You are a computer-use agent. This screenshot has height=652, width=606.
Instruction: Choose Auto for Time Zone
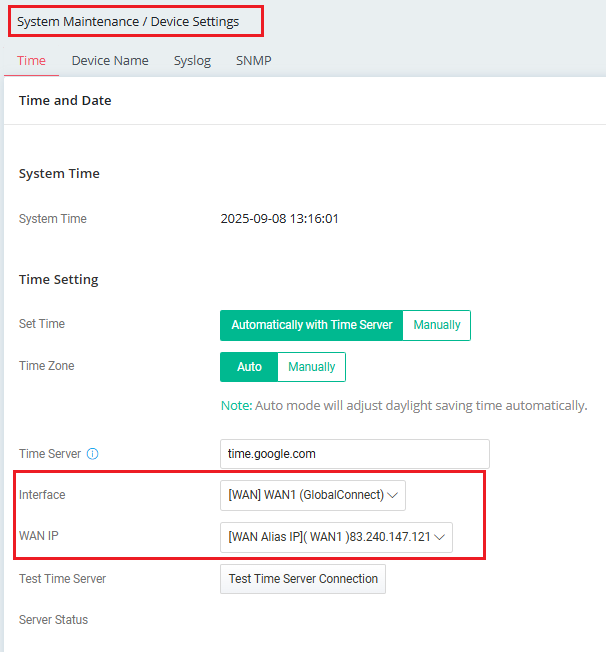(249, 367)
